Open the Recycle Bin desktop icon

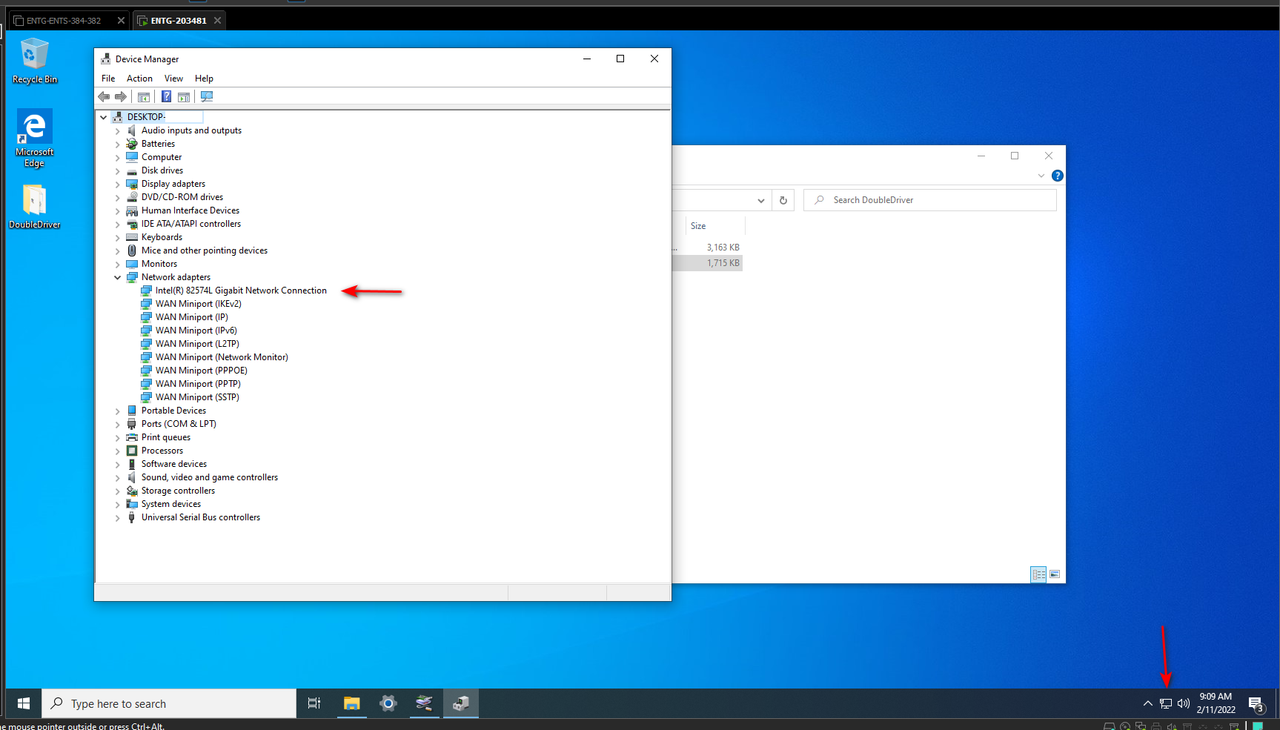[34, 61]
